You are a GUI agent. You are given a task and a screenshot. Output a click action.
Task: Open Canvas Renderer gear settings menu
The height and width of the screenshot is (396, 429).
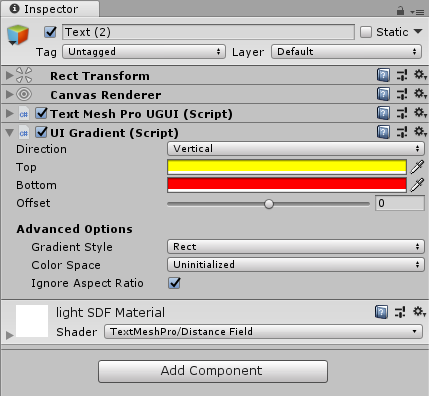point(420,94)
